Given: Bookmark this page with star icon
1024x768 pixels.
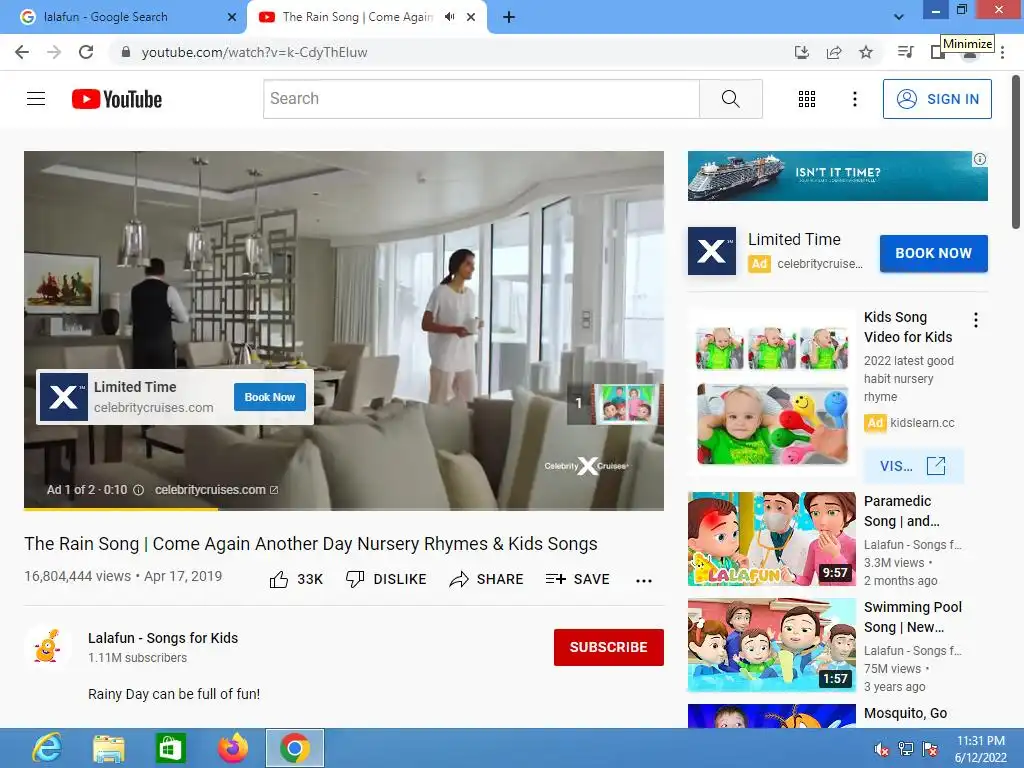Looking at the screenshot, I should 866,52.
